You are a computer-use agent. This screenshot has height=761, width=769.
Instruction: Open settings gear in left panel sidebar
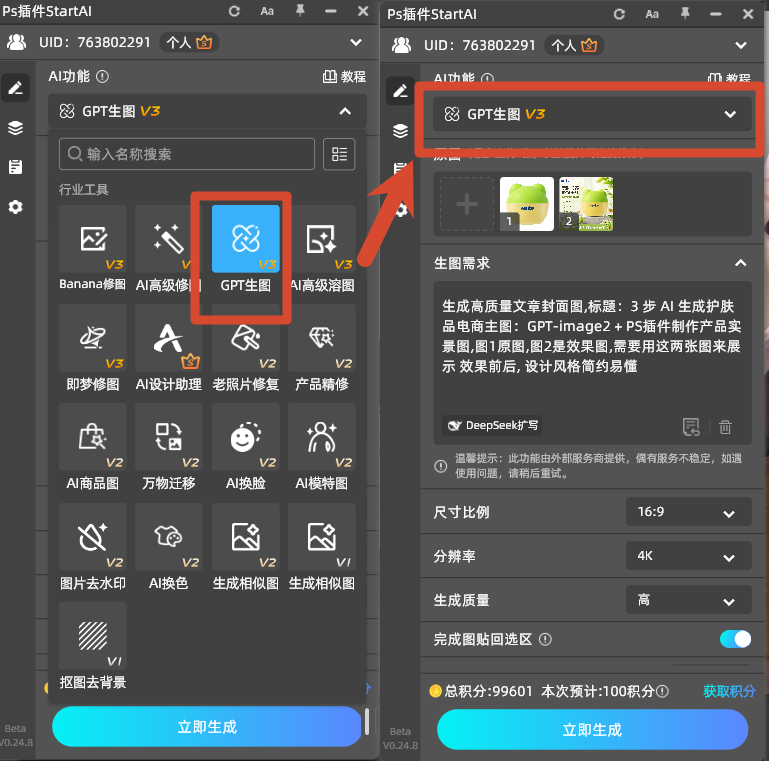[x=16, y=207]
